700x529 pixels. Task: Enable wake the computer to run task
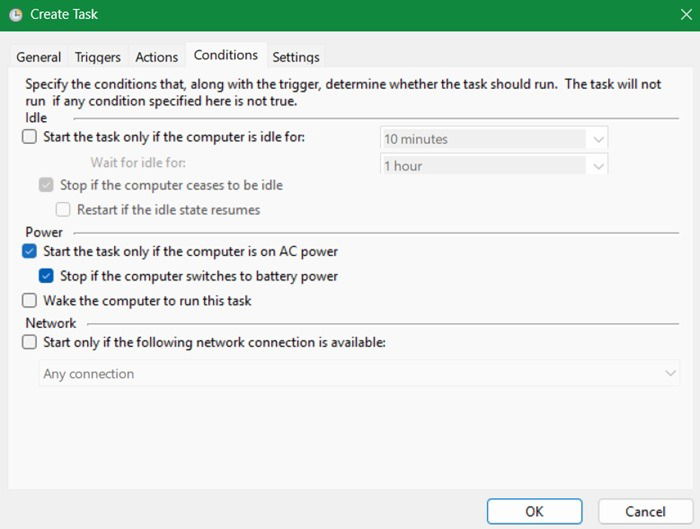tap(29, 301)
